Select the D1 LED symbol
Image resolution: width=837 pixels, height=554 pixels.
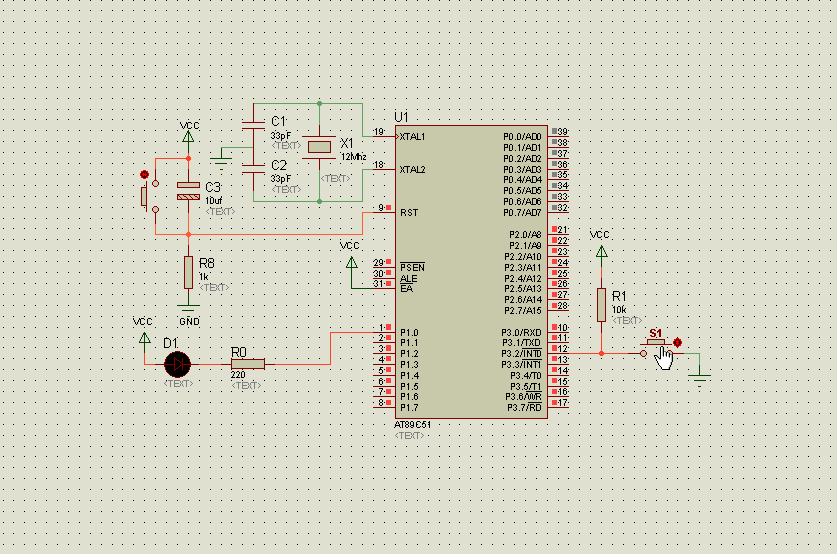pos(177,365)
